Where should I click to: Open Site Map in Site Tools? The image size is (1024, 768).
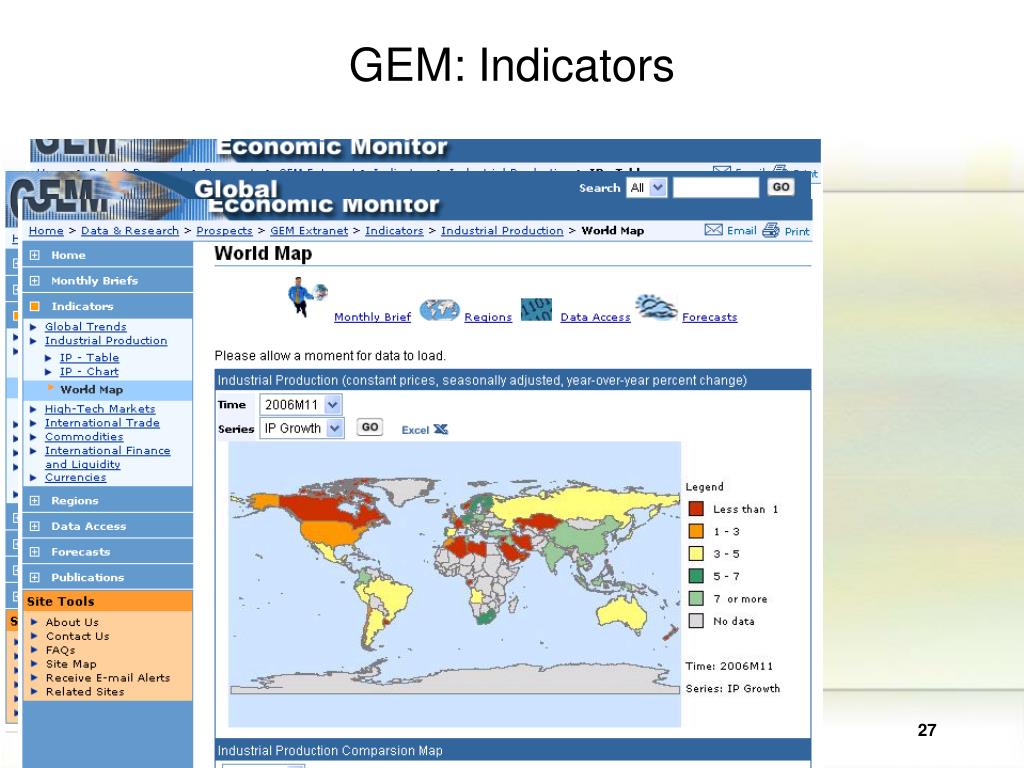coord(71,664)
